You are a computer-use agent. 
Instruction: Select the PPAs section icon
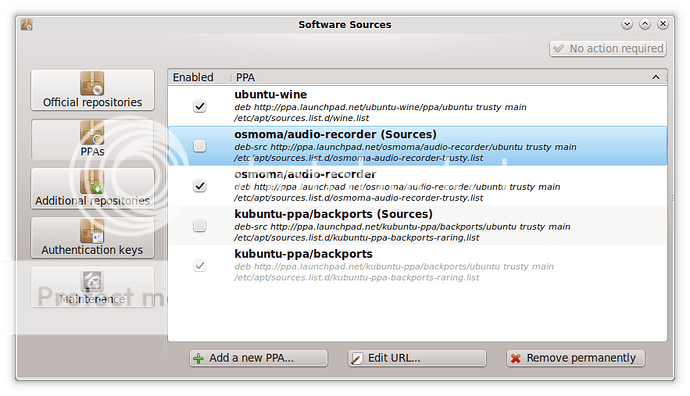[92, 133]
